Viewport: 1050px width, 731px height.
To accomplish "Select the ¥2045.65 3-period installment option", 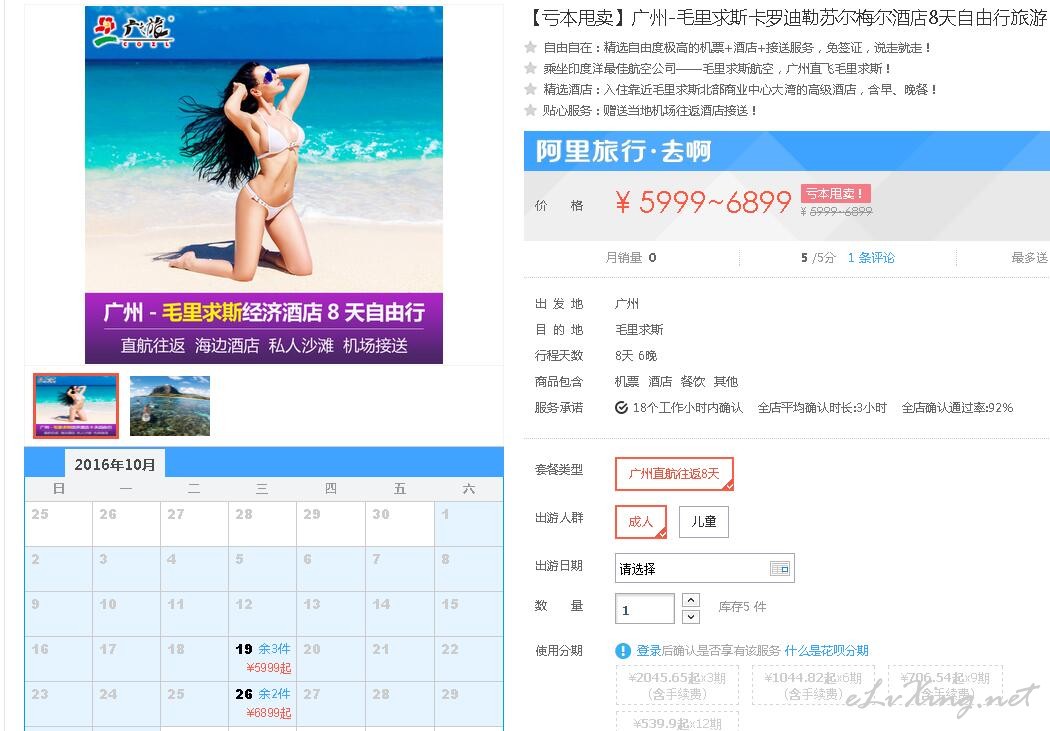I will tap(677, 685).
